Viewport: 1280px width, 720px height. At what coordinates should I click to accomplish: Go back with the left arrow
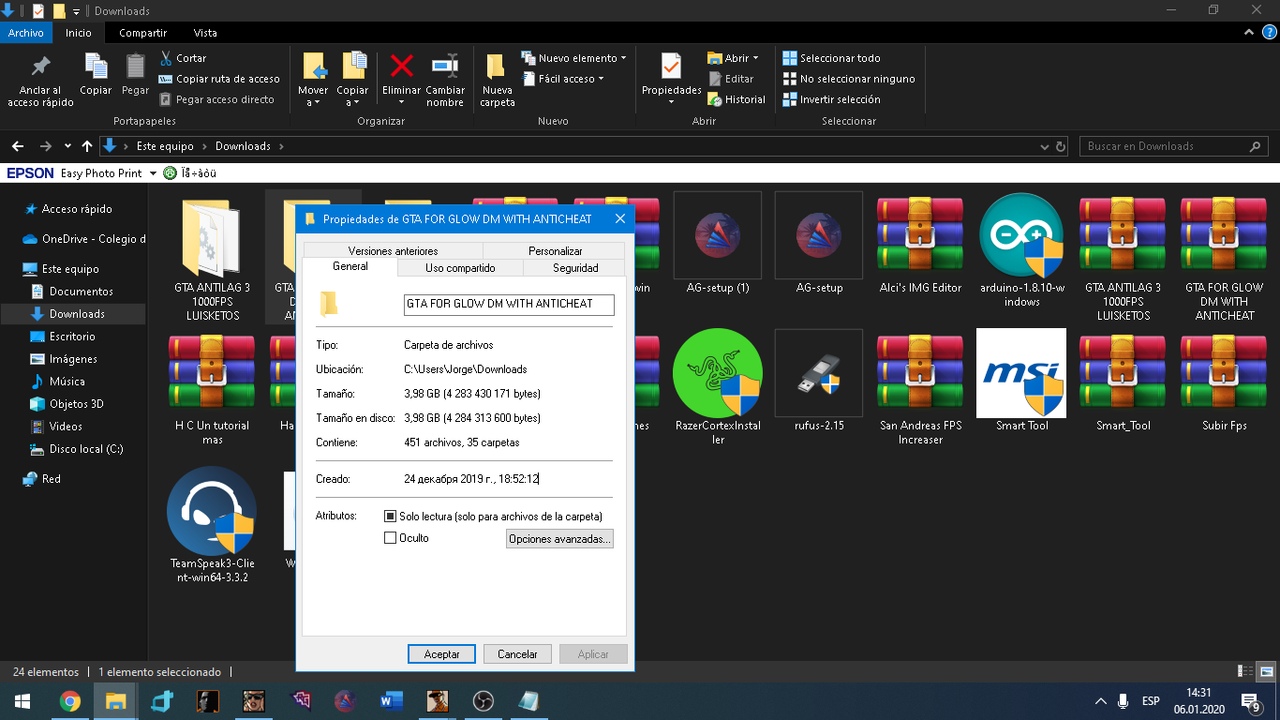click(x=18, y=146)
